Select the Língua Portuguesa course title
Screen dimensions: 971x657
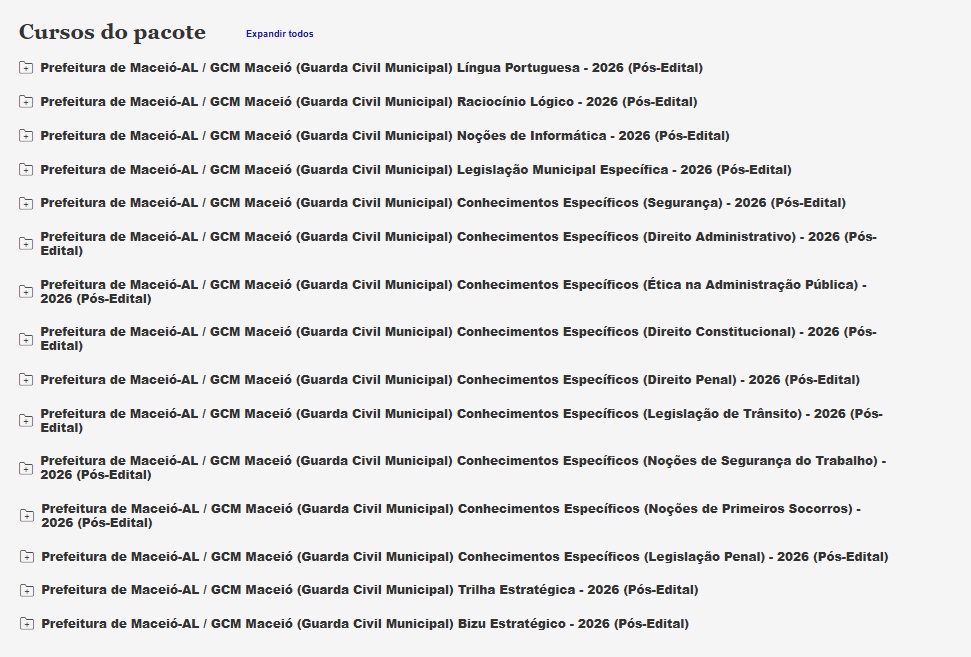tap(371, 68)
